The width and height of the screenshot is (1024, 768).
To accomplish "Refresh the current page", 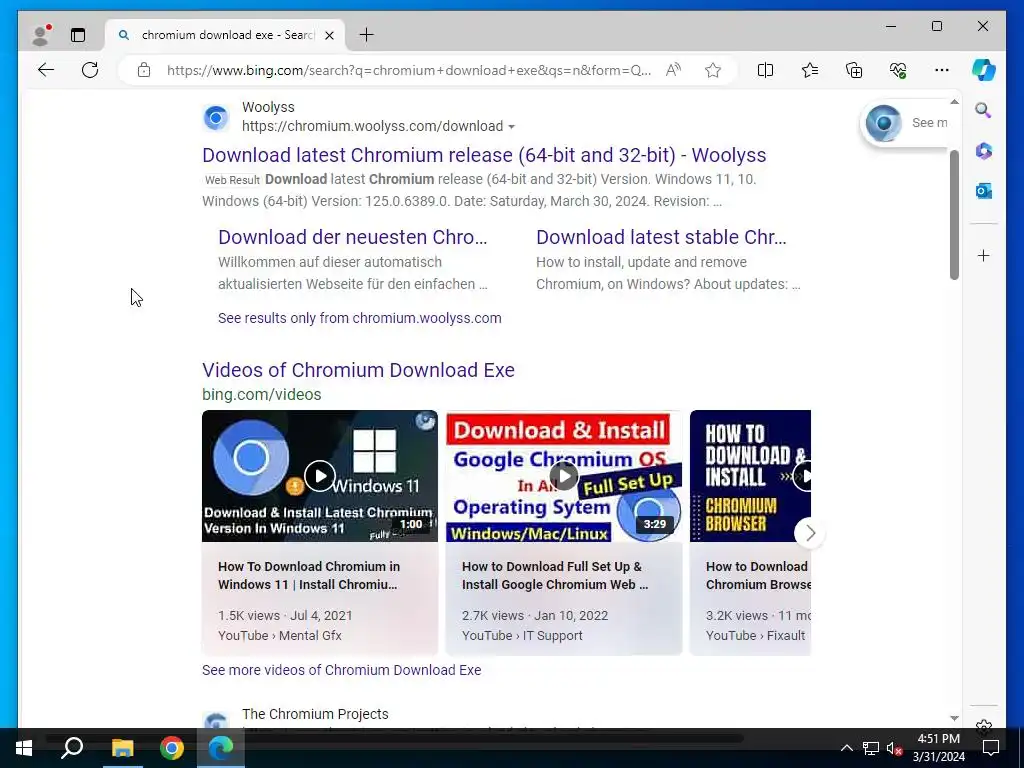I will pyautogui.click(x=90, y=70).
